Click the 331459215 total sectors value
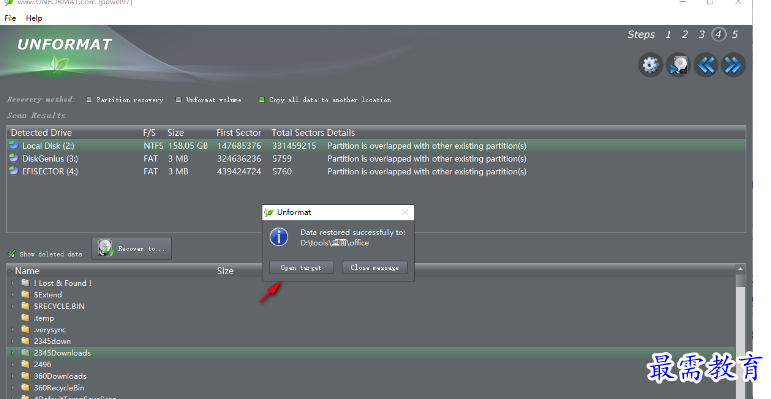The height and width of the screenshot is (399, 771). 294,146
